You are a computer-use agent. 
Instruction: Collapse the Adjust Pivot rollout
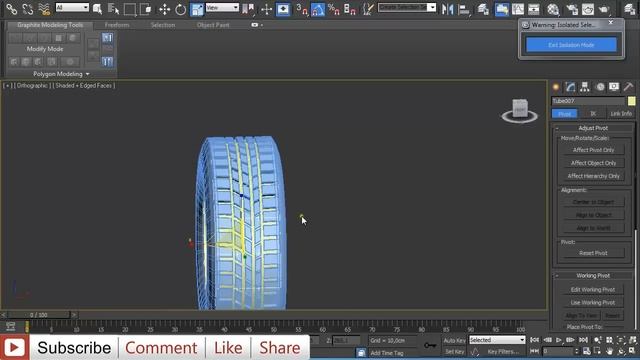pos(557,128)
